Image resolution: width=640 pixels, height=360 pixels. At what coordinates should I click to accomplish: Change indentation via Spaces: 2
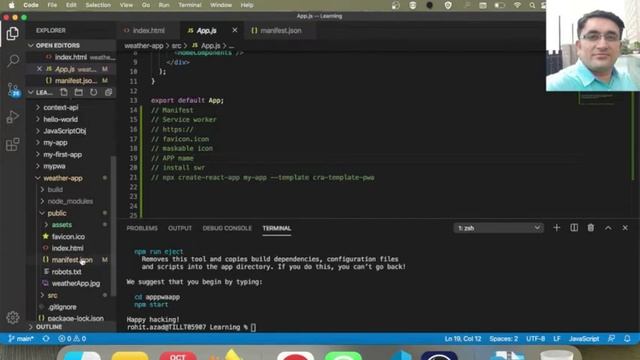tap(504, 339)
